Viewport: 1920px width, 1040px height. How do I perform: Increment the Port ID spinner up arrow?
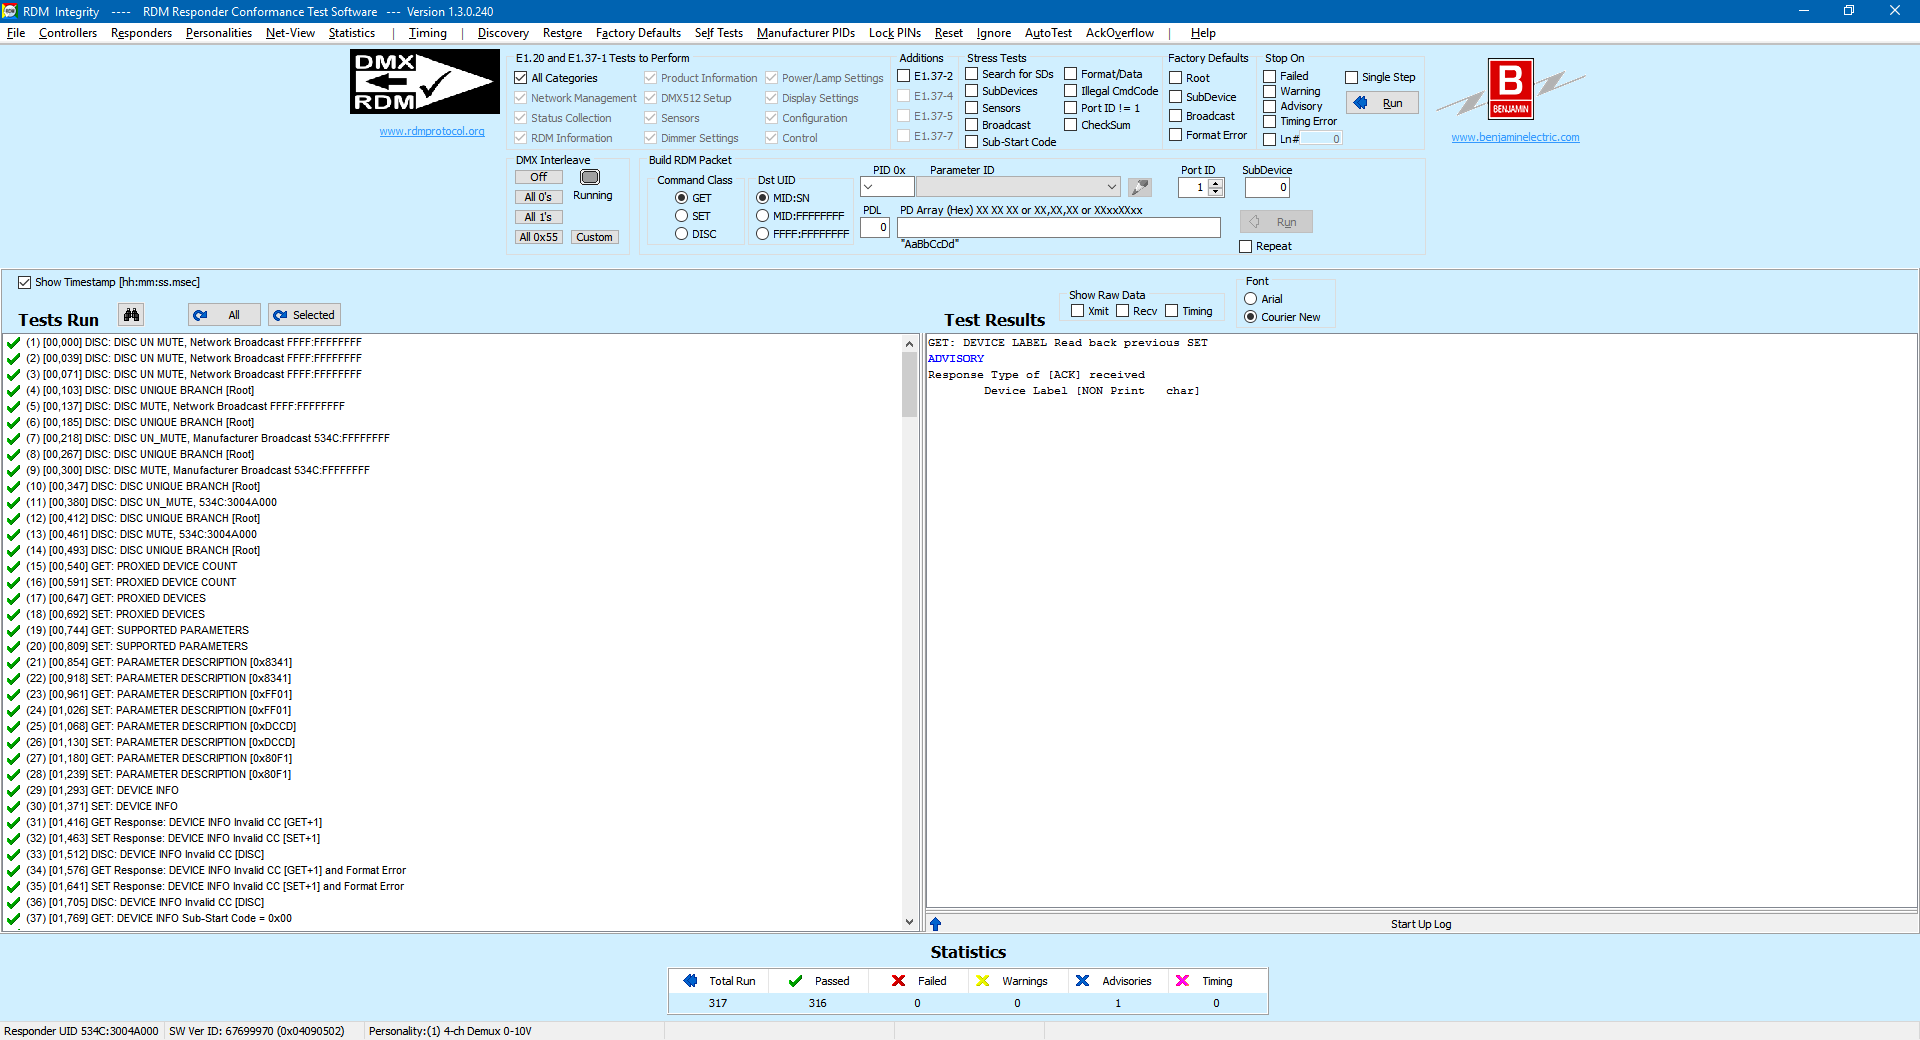tap(1216, 183)
